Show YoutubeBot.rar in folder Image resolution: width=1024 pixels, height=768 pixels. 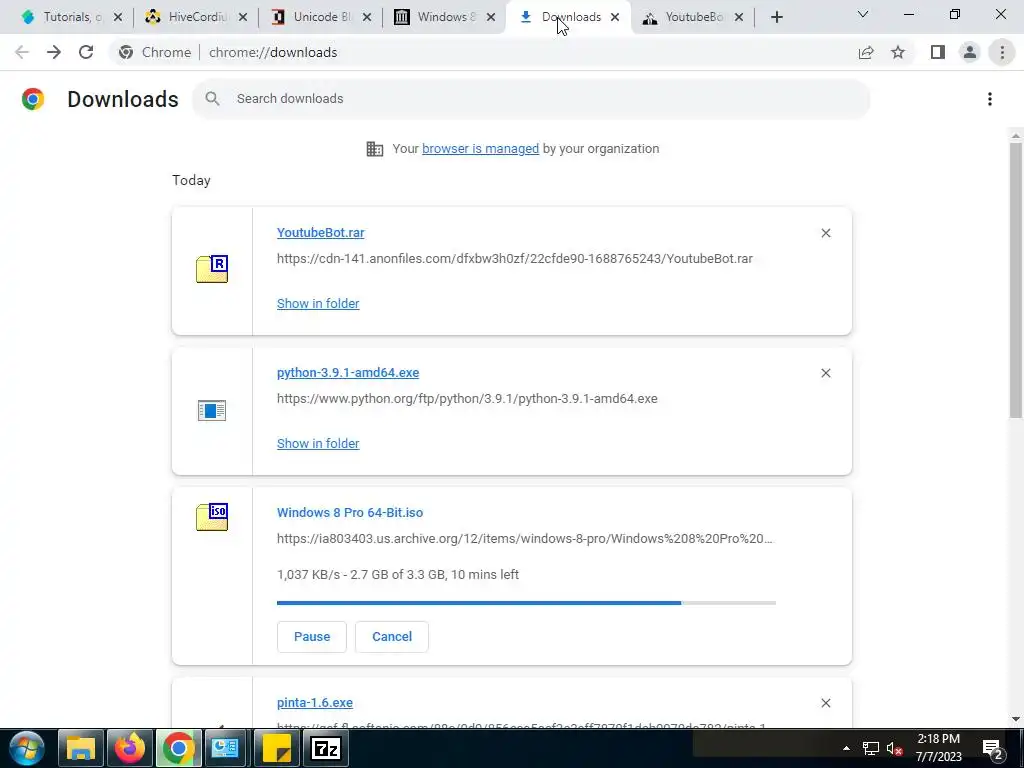(318, 304)
